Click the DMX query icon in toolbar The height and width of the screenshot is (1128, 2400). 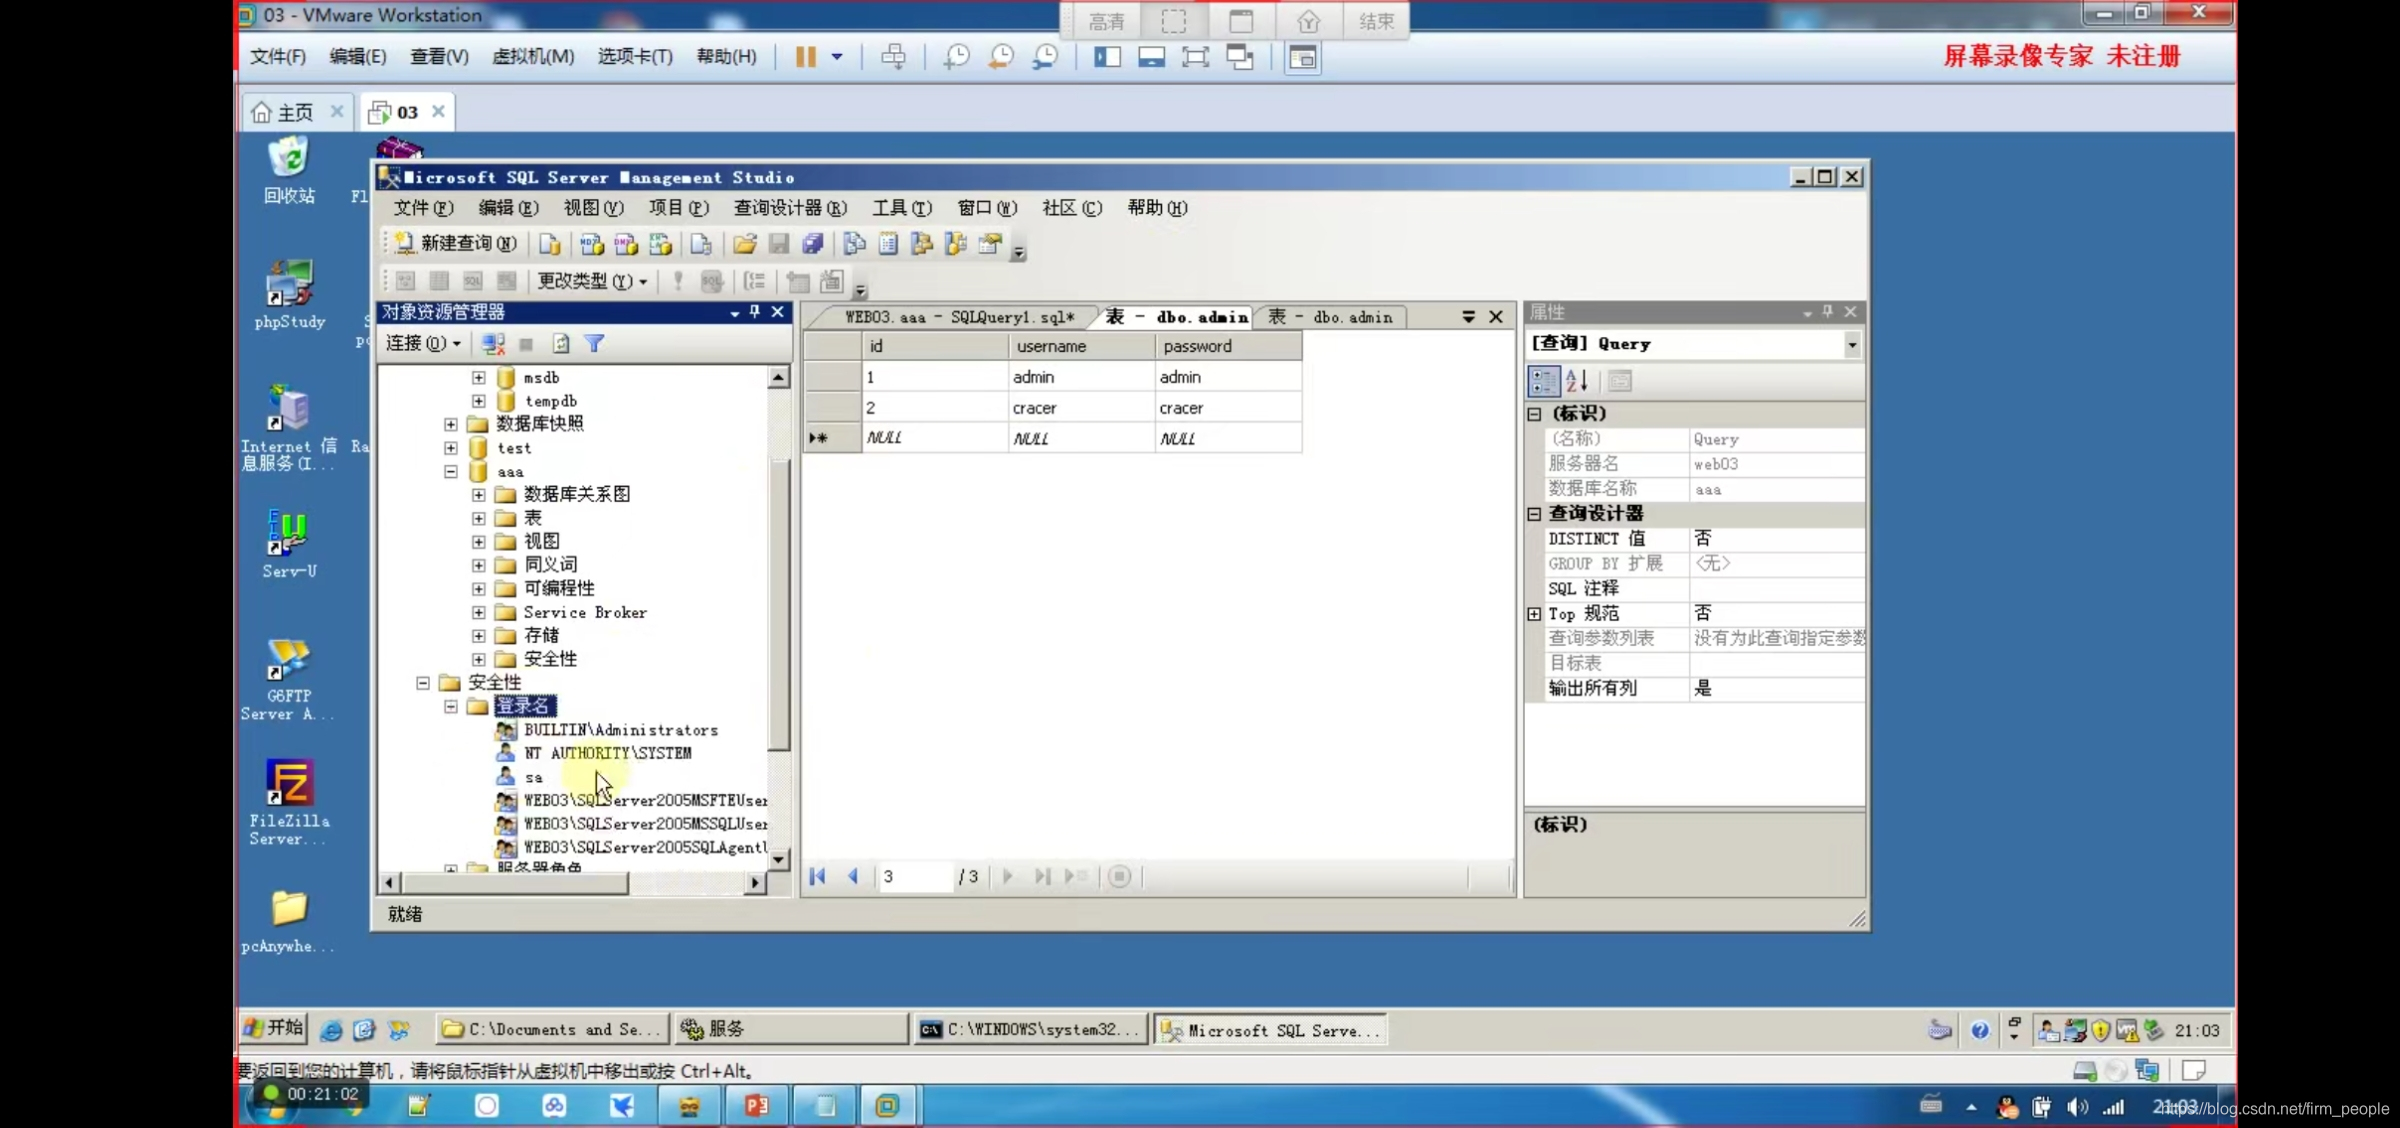(626, 243)
